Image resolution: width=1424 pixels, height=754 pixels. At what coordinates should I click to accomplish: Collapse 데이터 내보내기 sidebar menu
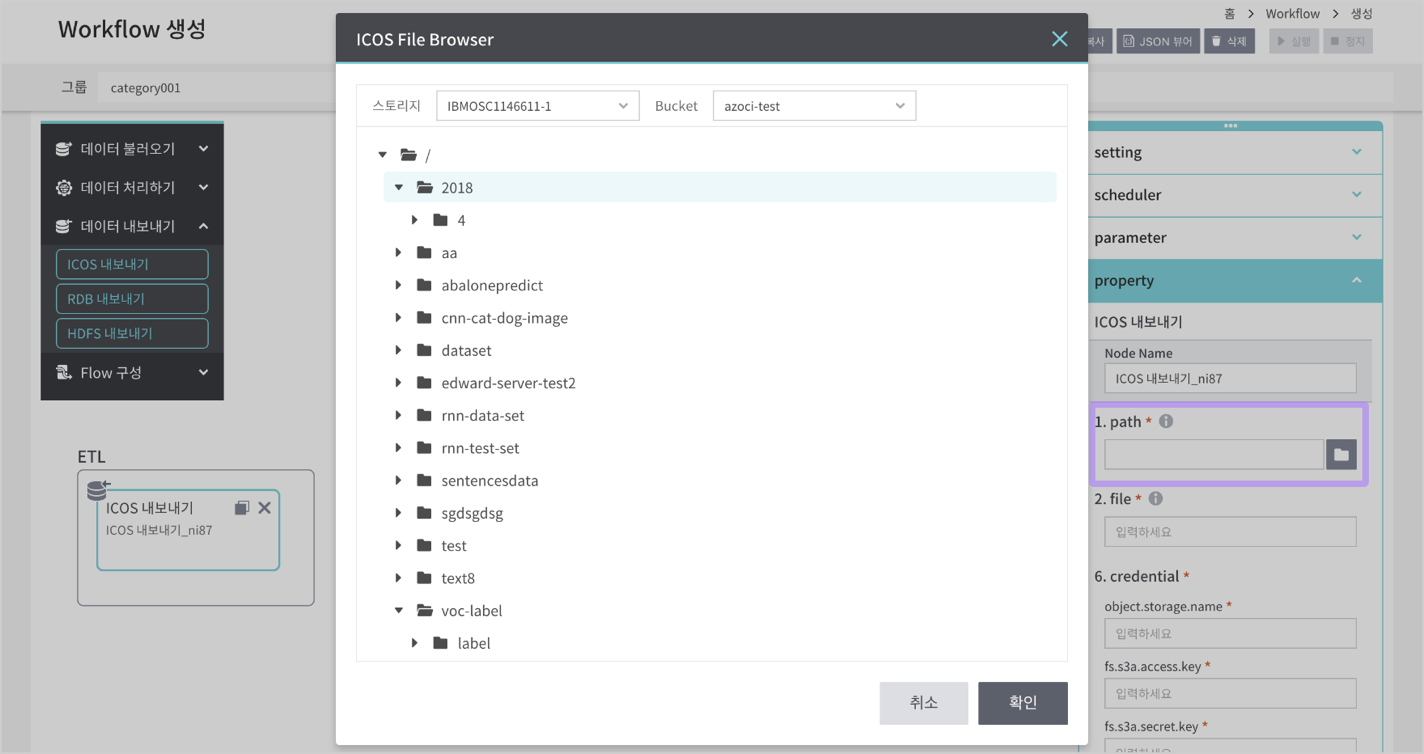pyautogui.click(x=132, y=226)
